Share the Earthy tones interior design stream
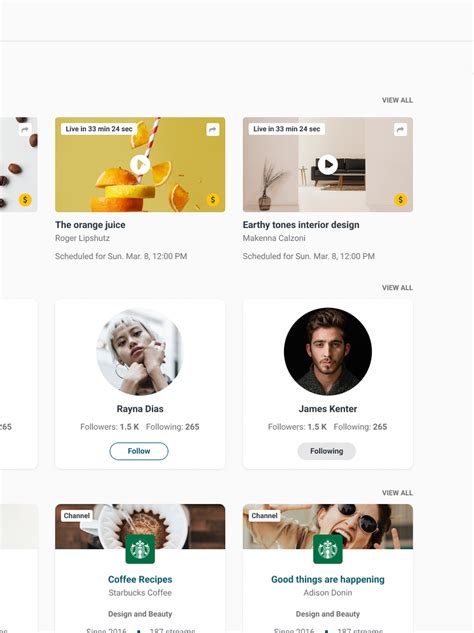474x633 pixels. pyautogui.click(x=400, y=130)
